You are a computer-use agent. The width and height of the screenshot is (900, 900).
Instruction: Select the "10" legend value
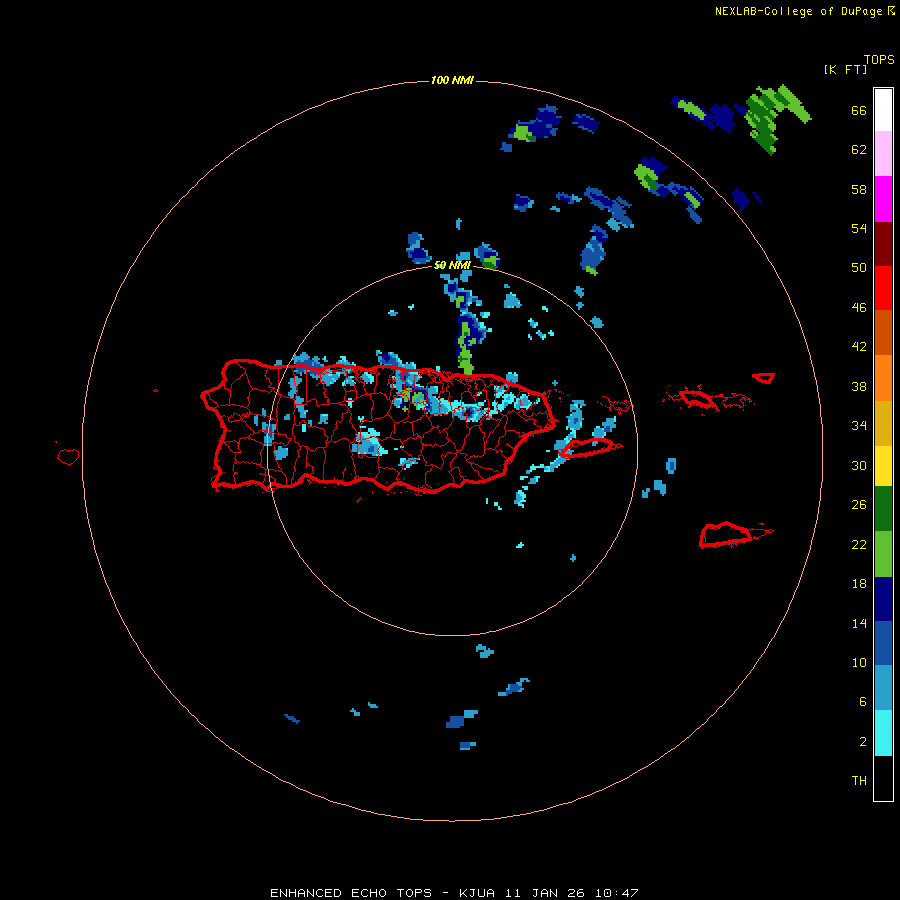pyautogui.click(x=859, y=662)
